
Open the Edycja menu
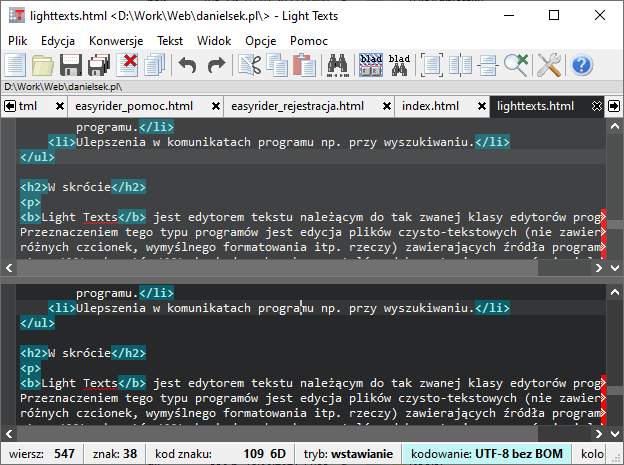coord(58,41)
